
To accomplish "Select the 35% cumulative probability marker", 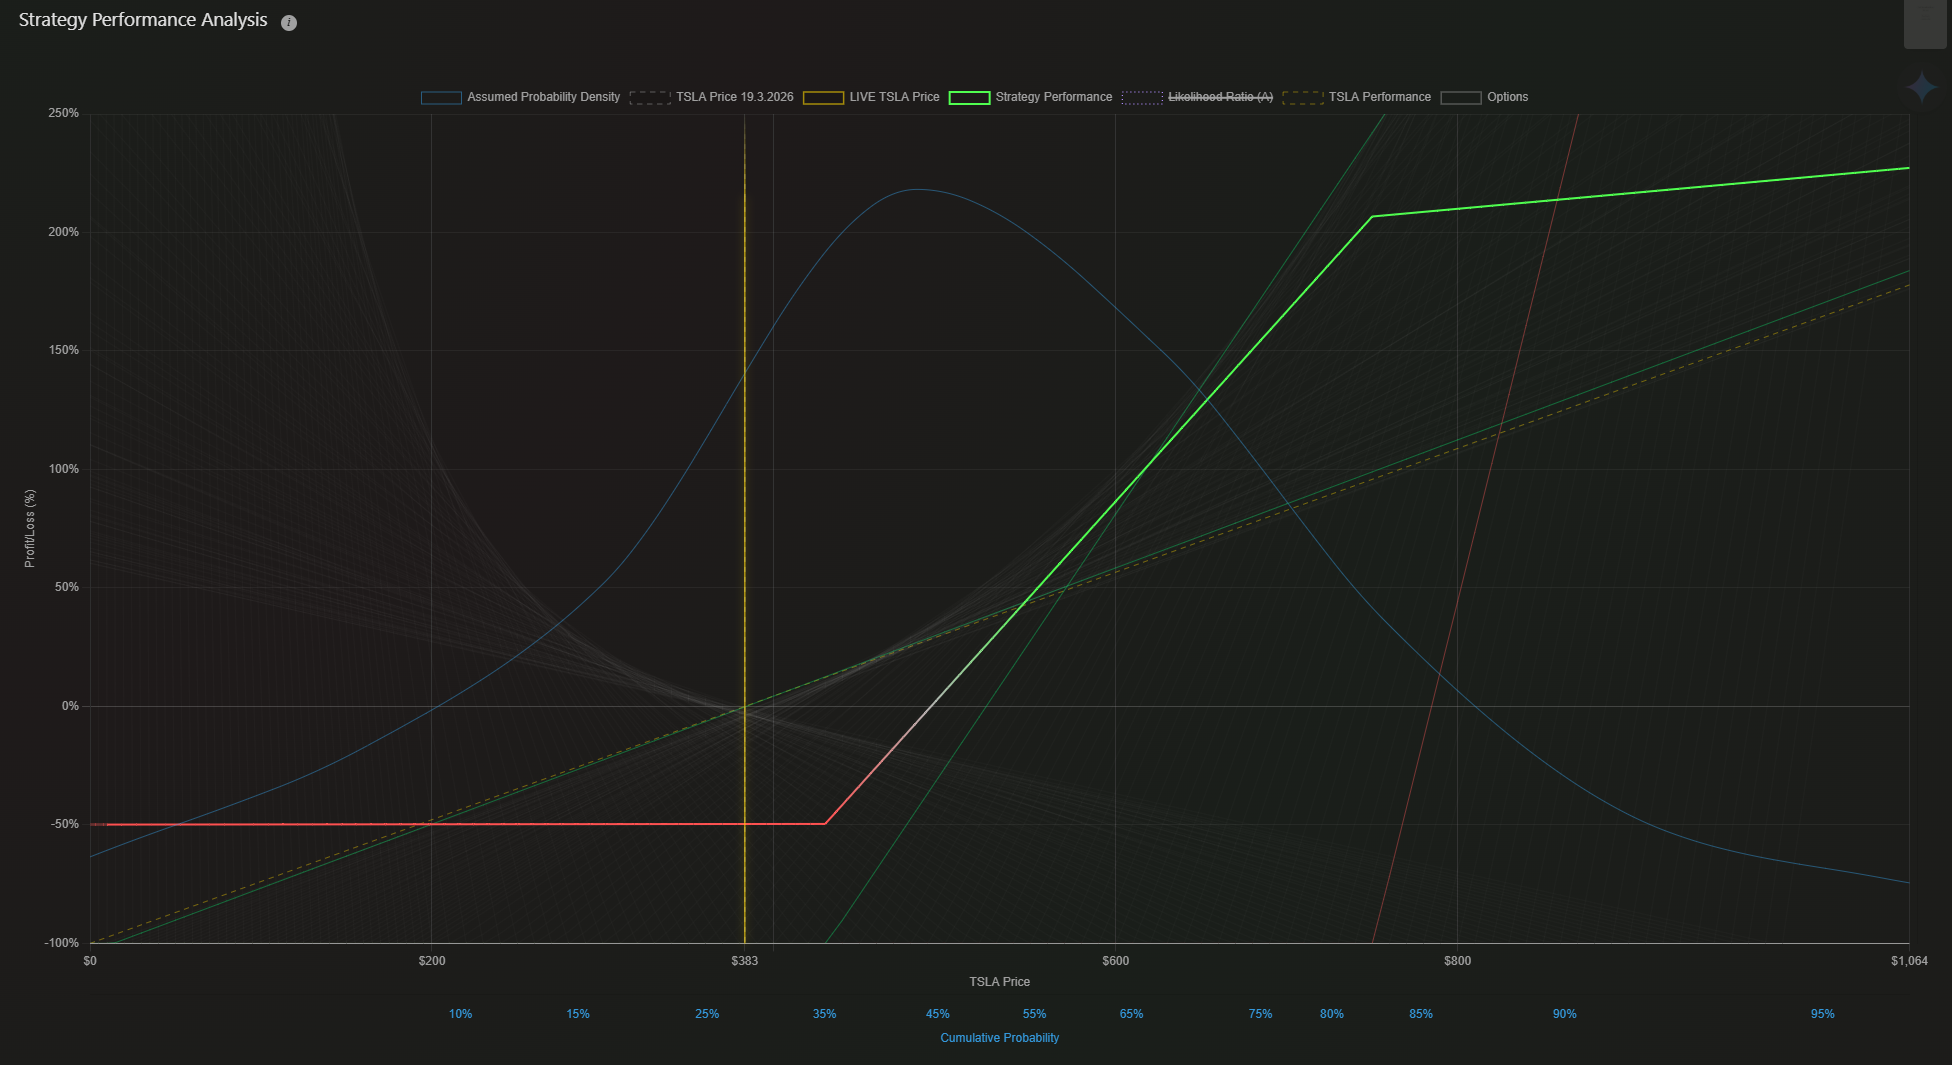I will [x=824, y=1014].
